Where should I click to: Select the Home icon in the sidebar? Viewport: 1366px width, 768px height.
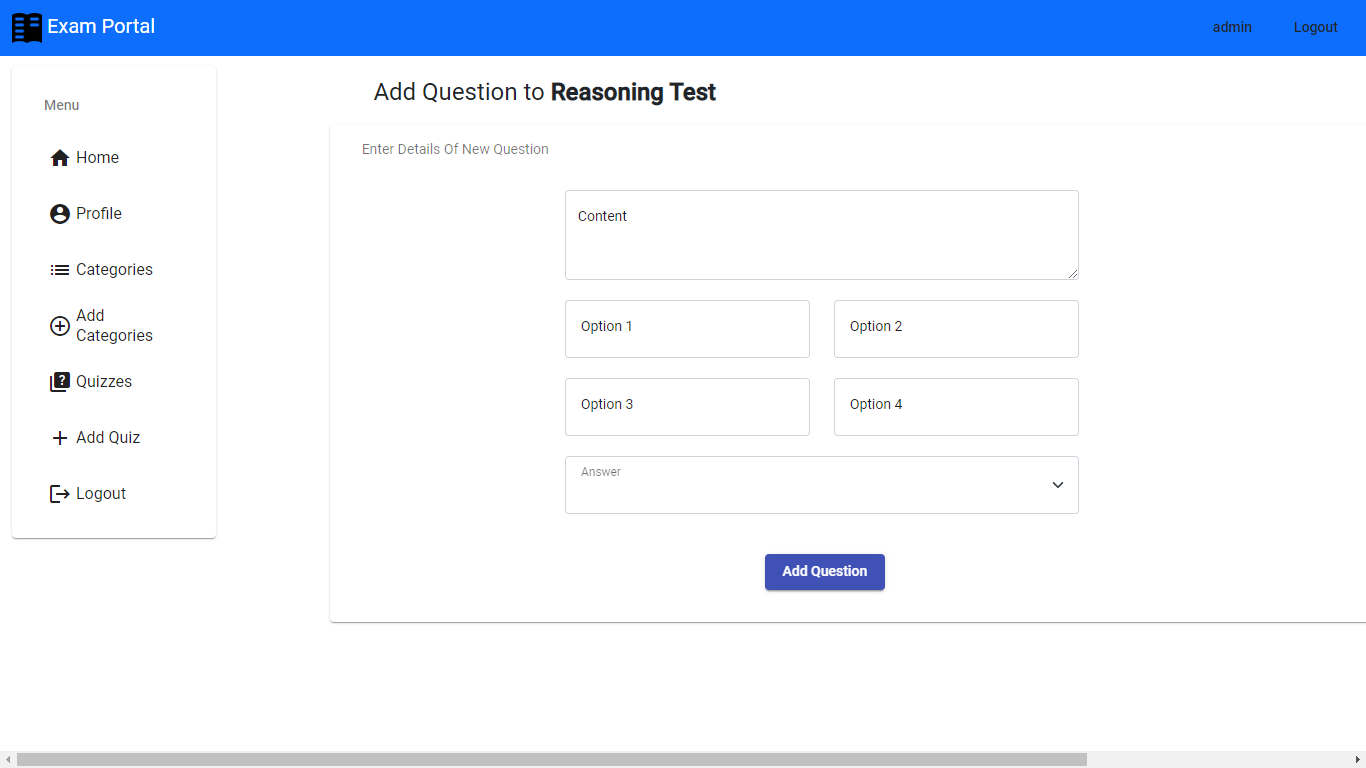59,157
